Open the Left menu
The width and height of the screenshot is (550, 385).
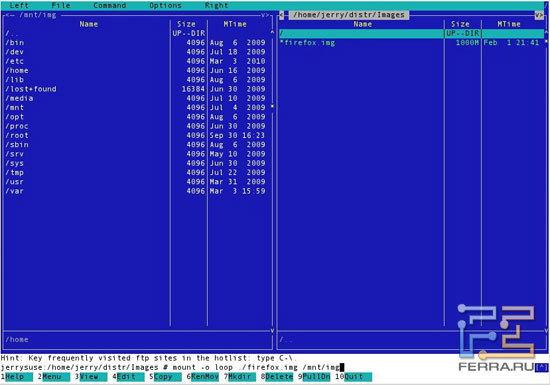(x=19, y=5)
